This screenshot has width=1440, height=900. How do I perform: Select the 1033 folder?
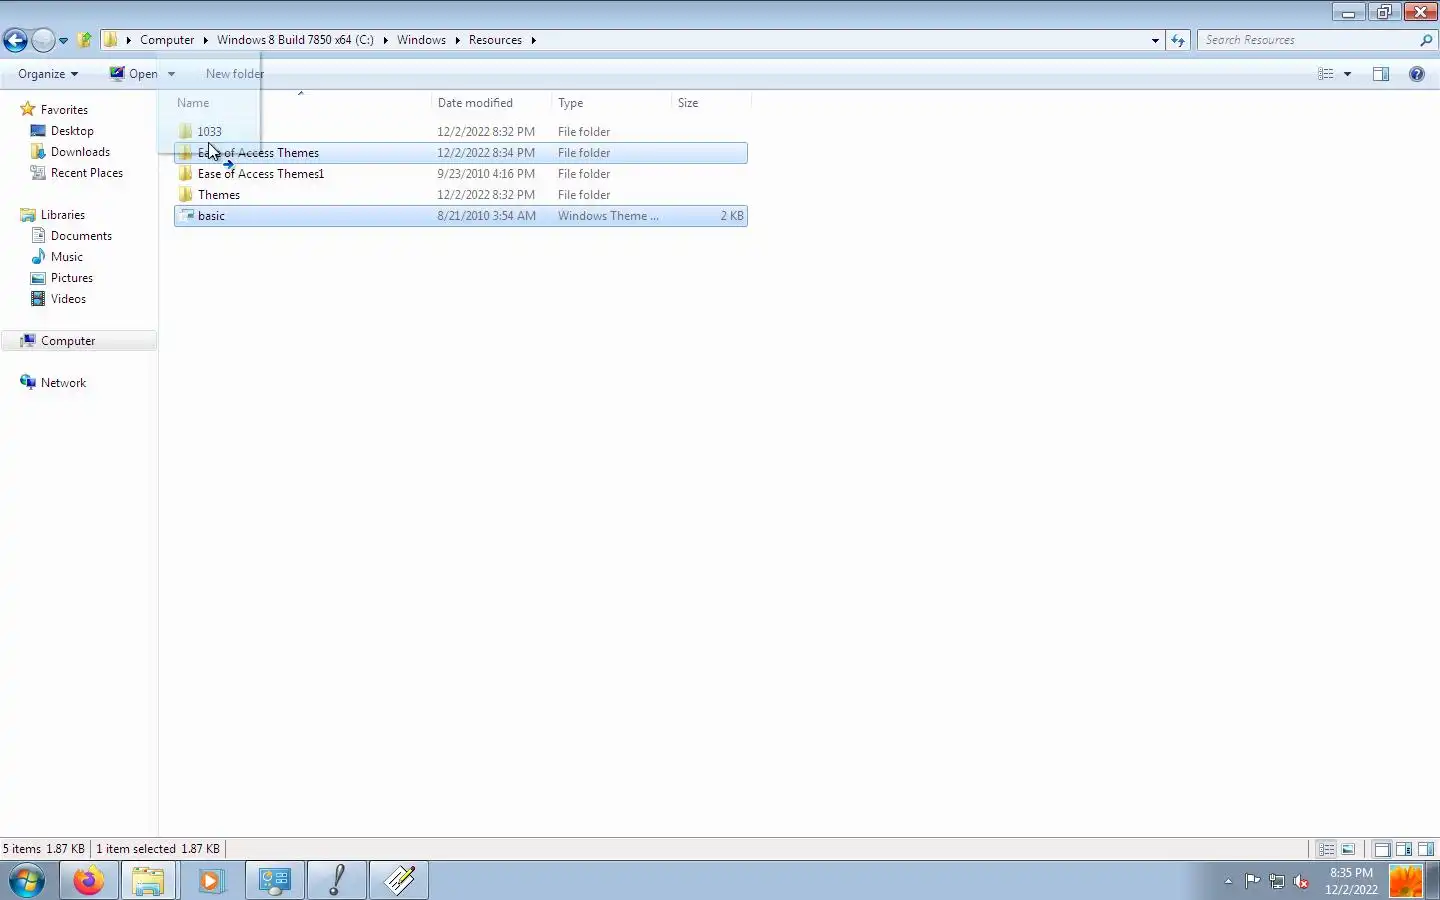461,132
